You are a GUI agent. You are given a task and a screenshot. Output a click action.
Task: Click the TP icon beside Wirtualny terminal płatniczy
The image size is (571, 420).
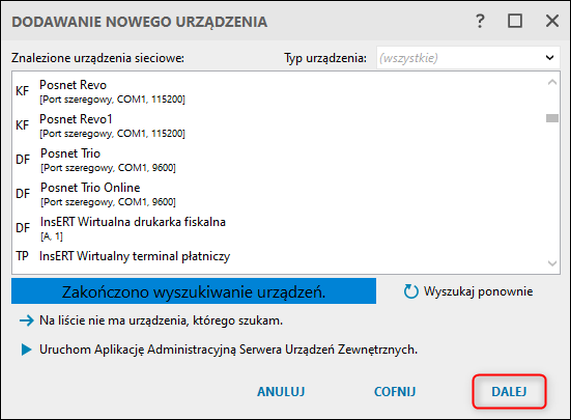pos(22,256)
